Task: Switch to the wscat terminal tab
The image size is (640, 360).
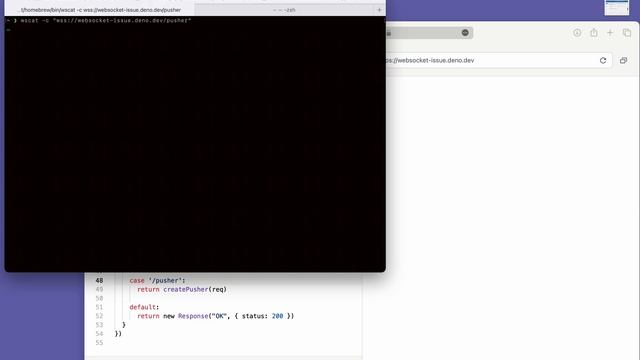Action: click(100, 10)
